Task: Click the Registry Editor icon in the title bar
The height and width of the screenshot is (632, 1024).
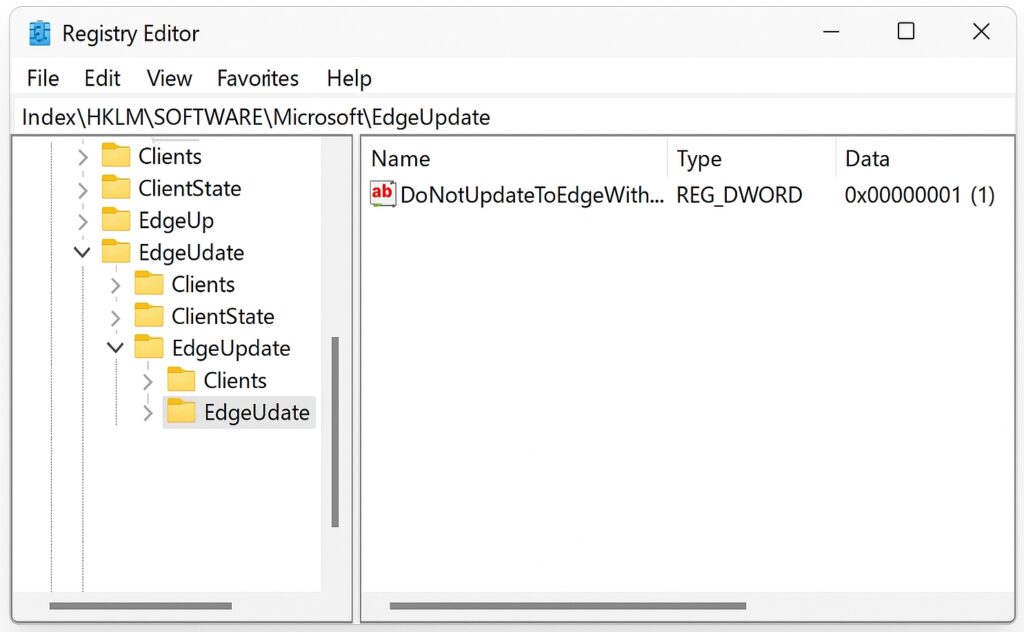Action: [39, 32]
